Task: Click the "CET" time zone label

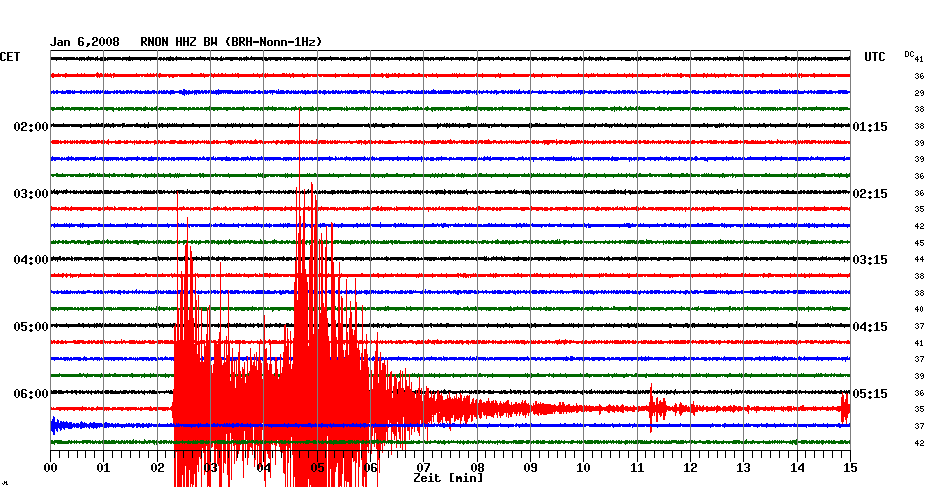Action: coord(10,57)
